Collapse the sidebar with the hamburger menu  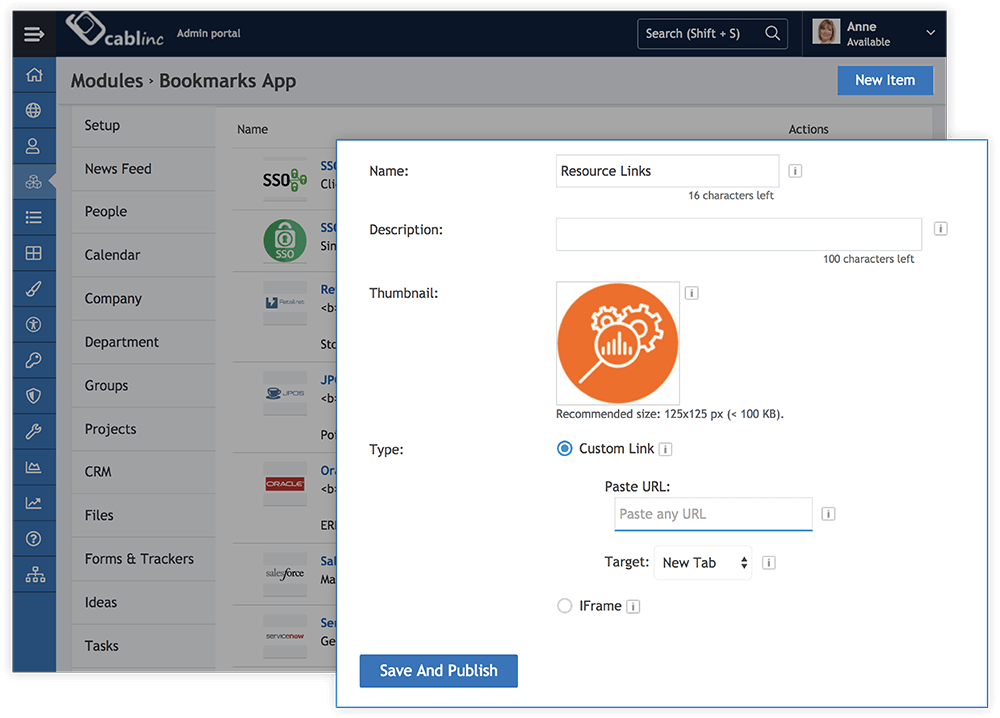(x=33, y=33)
